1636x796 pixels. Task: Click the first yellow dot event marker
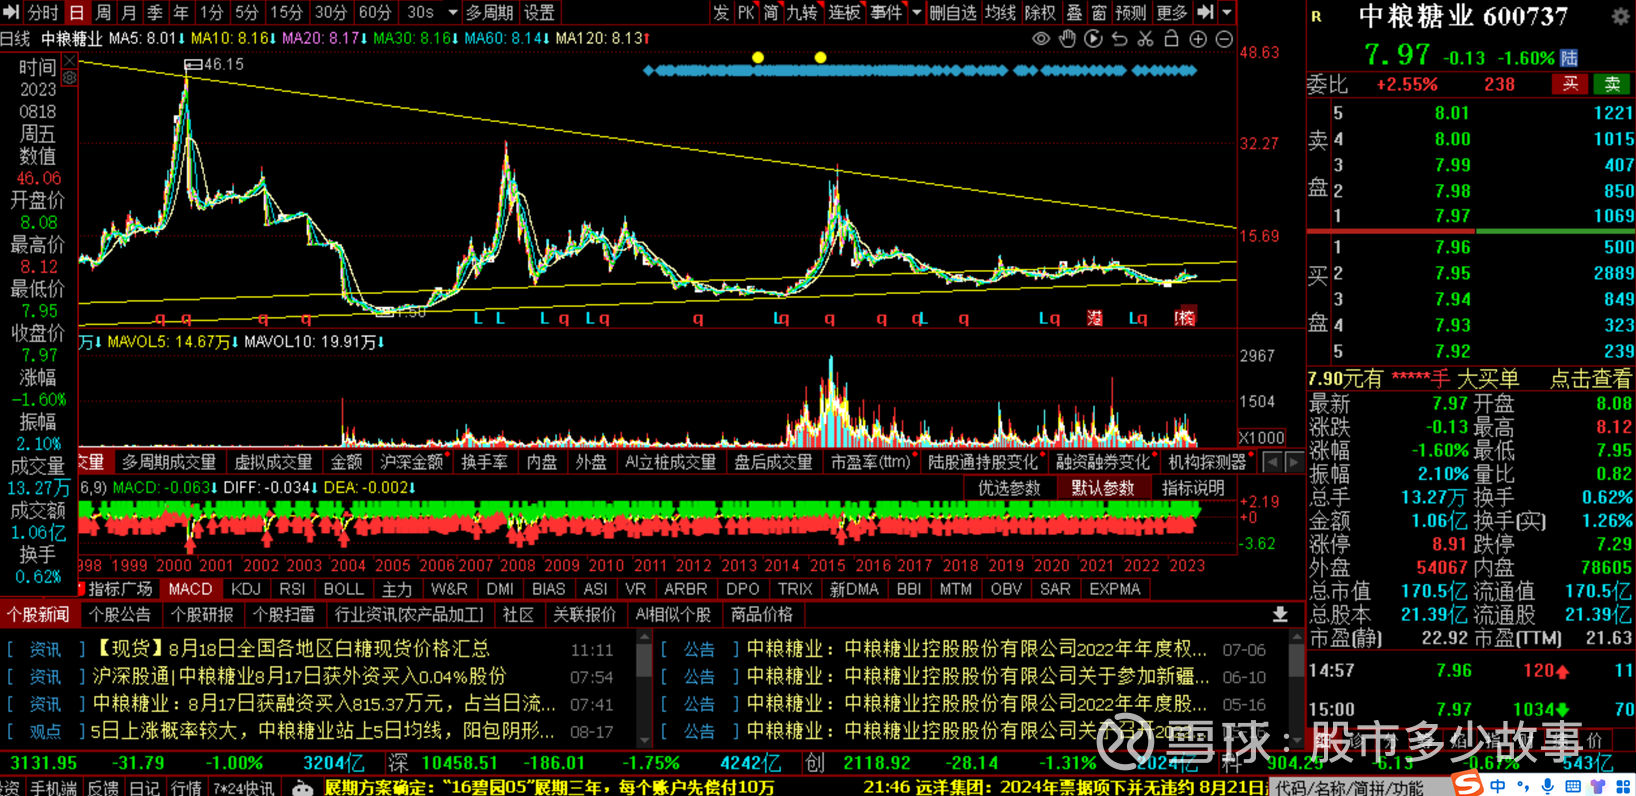coord(758,57)
